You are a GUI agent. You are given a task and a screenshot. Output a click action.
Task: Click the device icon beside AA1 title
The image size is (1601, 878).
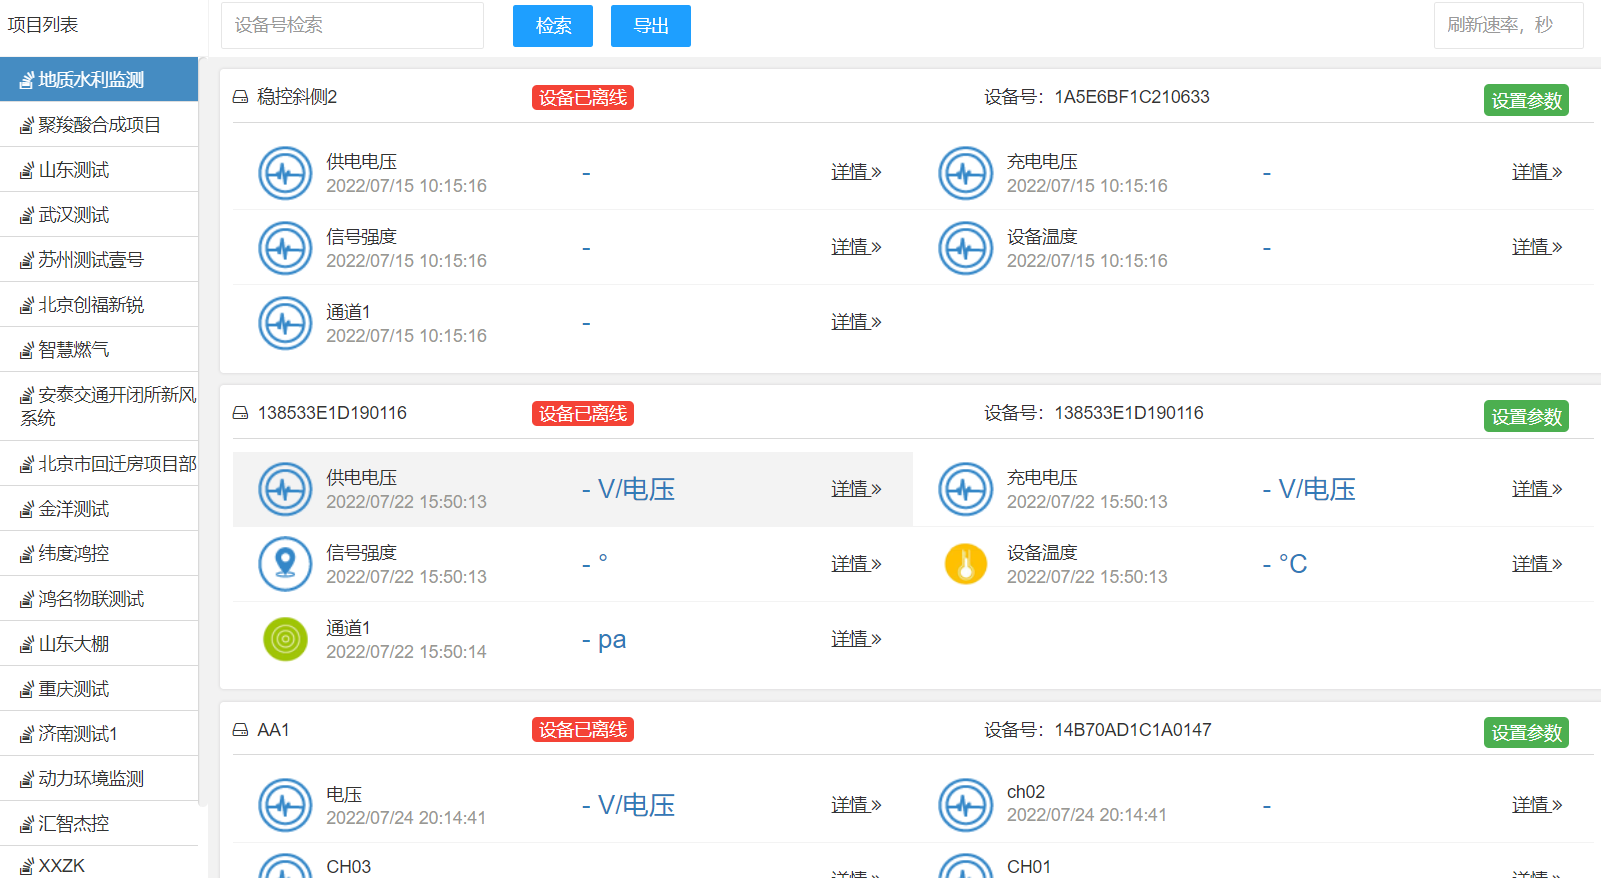click(x=240, y=730)
